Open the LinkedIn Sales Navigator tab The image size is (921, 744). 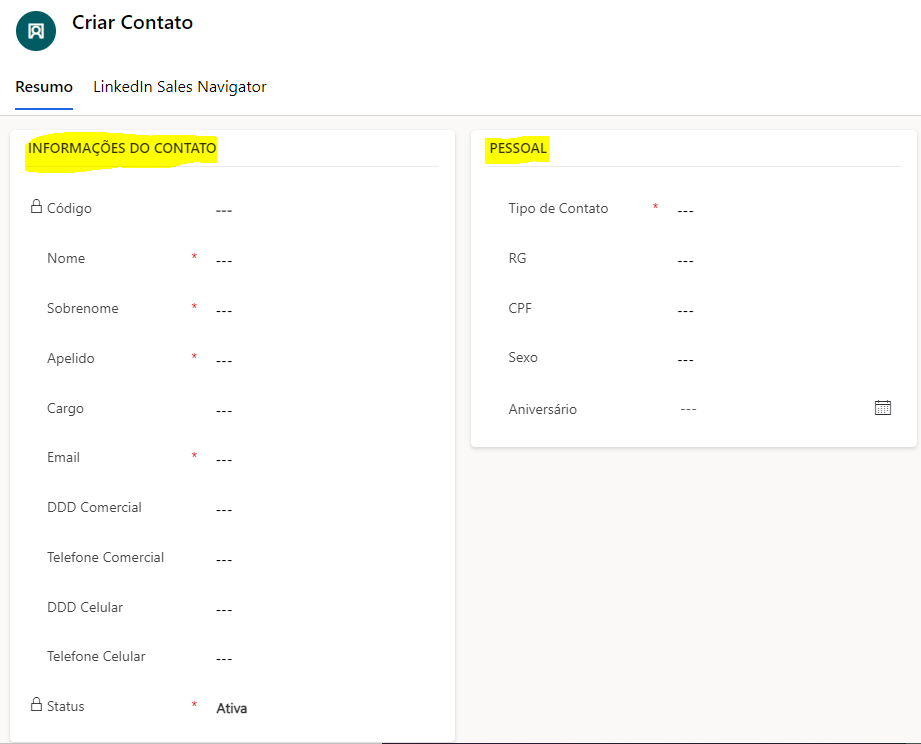coord(180,87)
